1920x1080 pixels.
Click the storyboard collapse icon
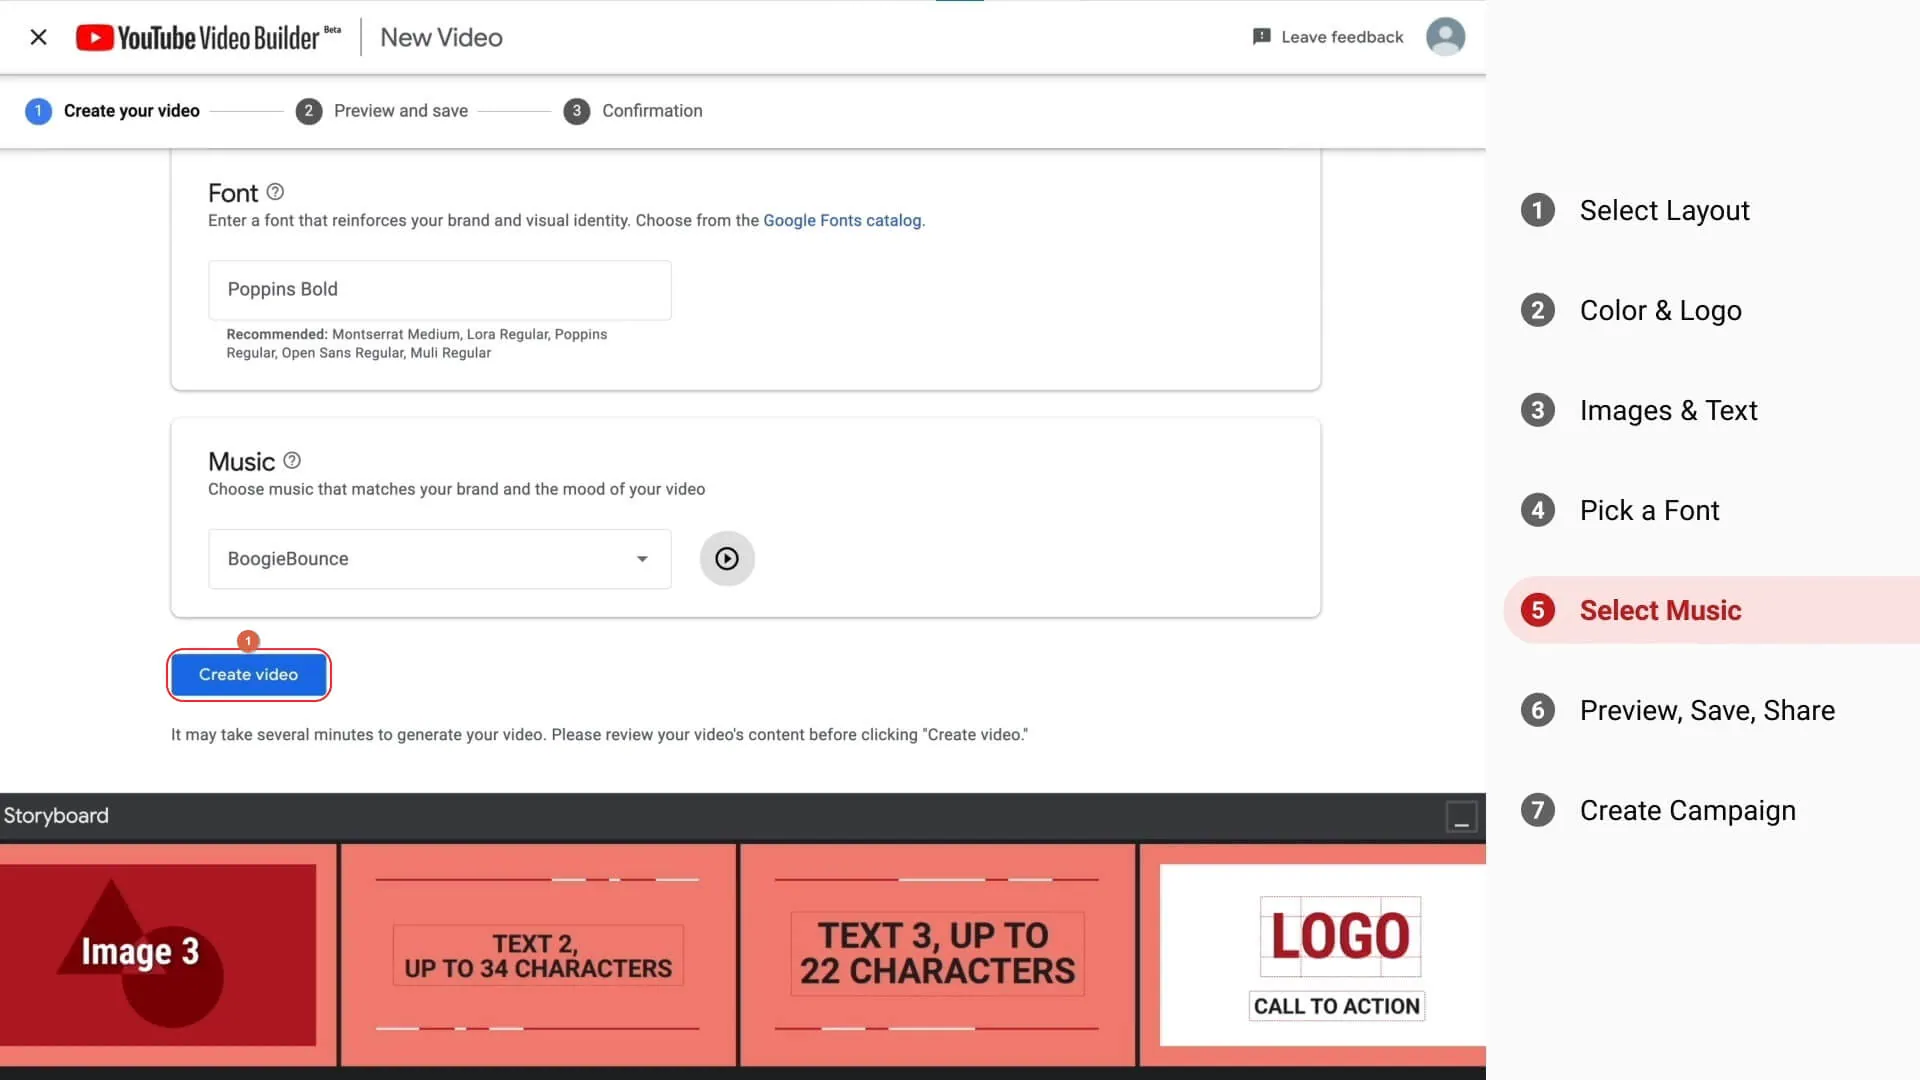click(1460, 818)
